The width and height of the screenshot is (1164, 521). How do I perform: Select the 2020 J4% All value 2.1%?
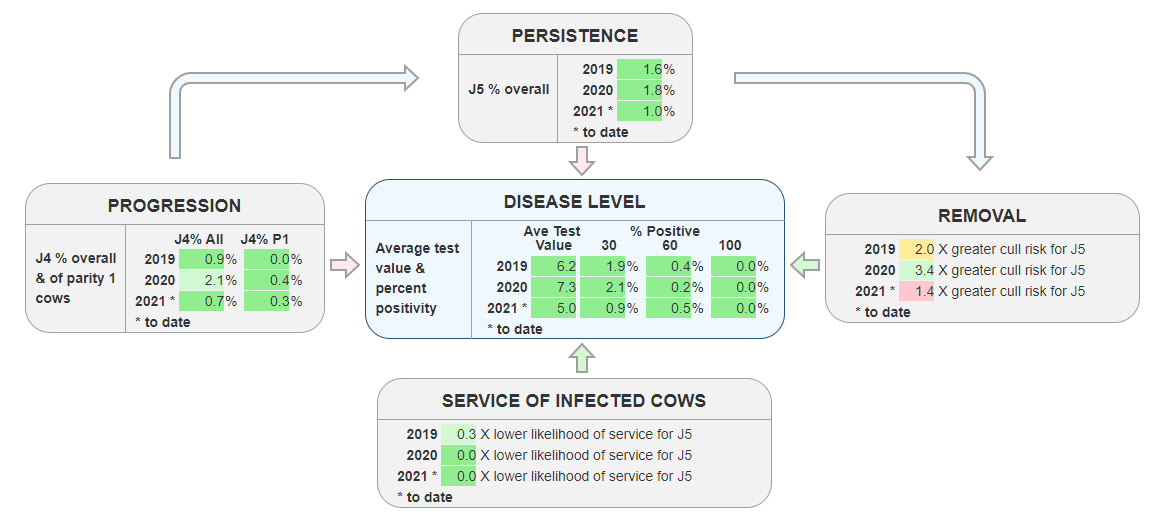click(x=209, y=280)
